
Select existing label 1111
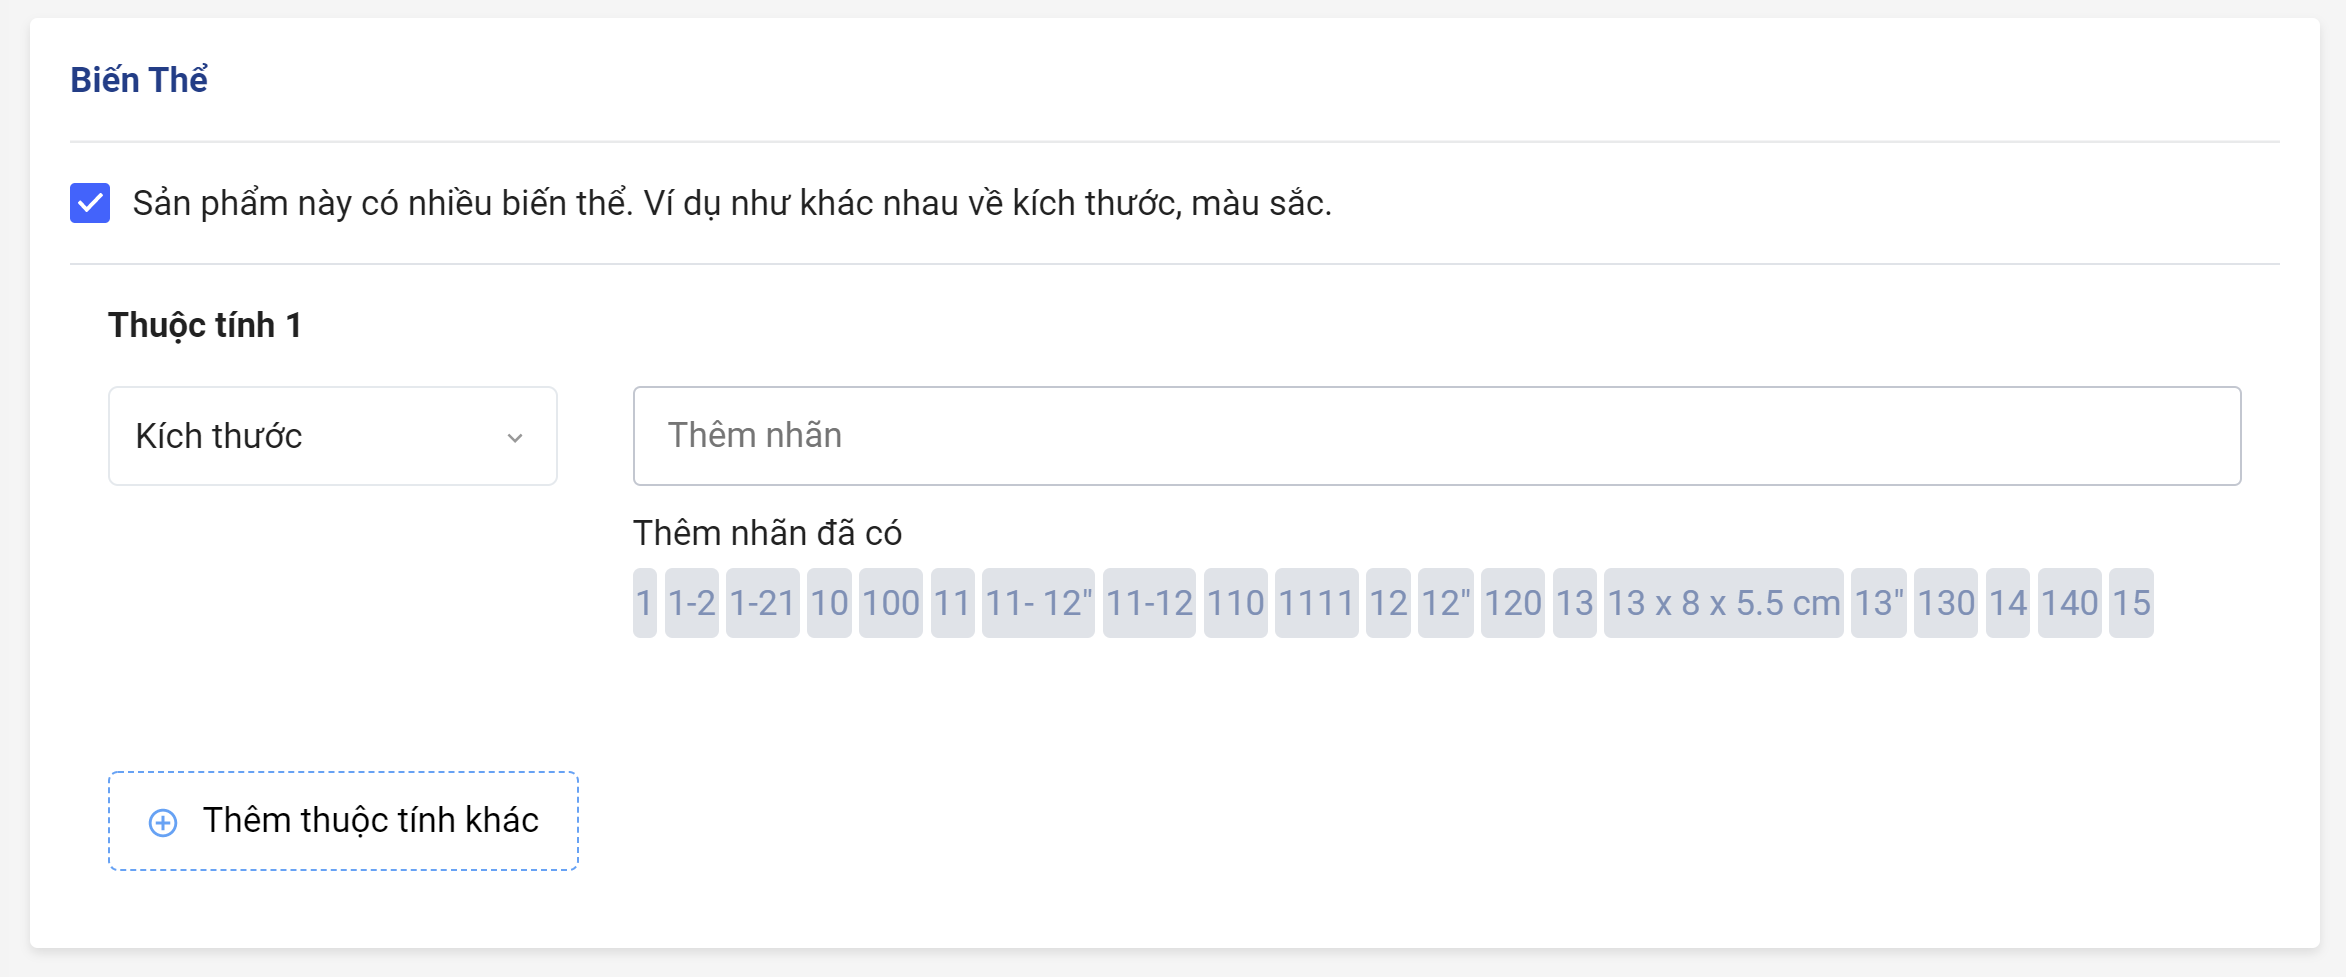coord(1316,603)
